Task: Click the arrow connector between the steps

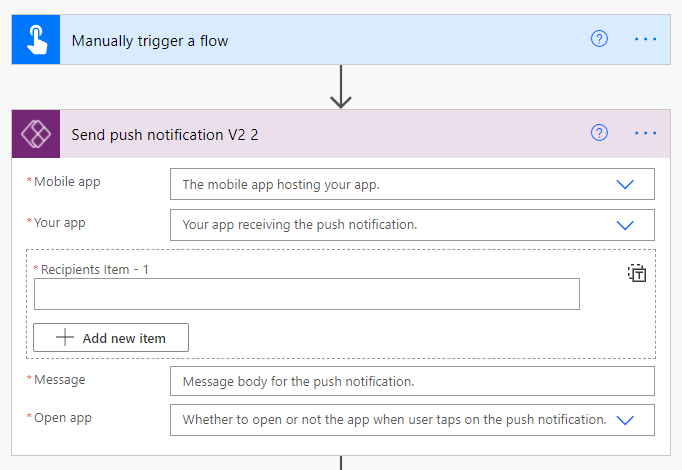Action: pyautogui.click(x=341, y=87)
